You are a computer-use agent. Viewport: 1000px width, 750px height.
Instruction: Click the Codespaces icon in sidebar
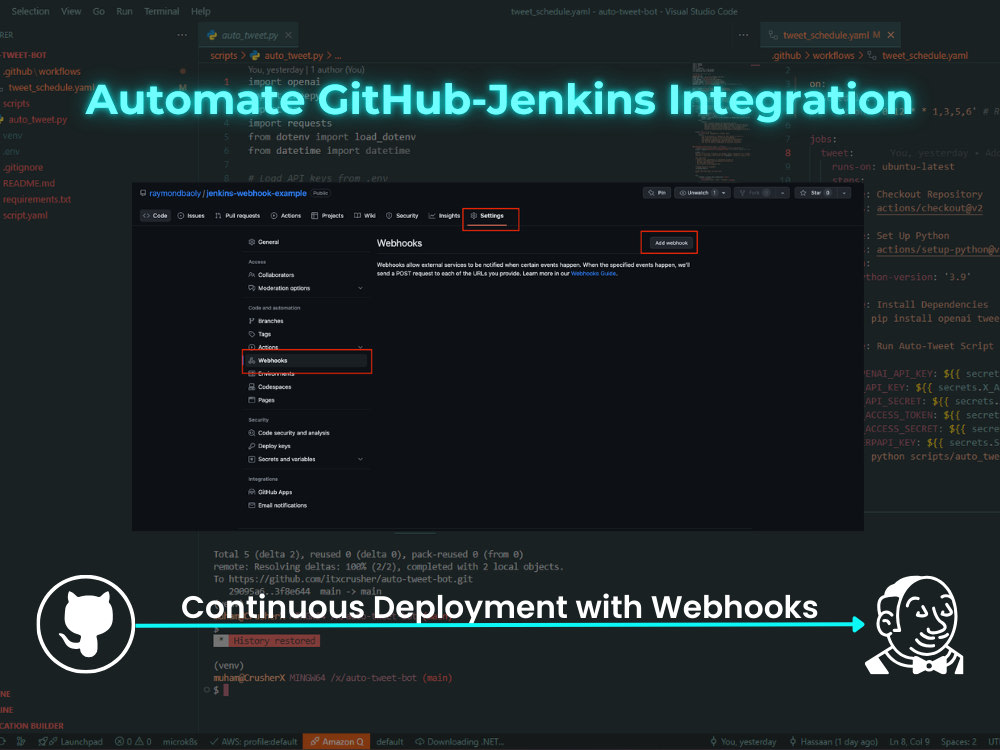[x=251, y=387]
